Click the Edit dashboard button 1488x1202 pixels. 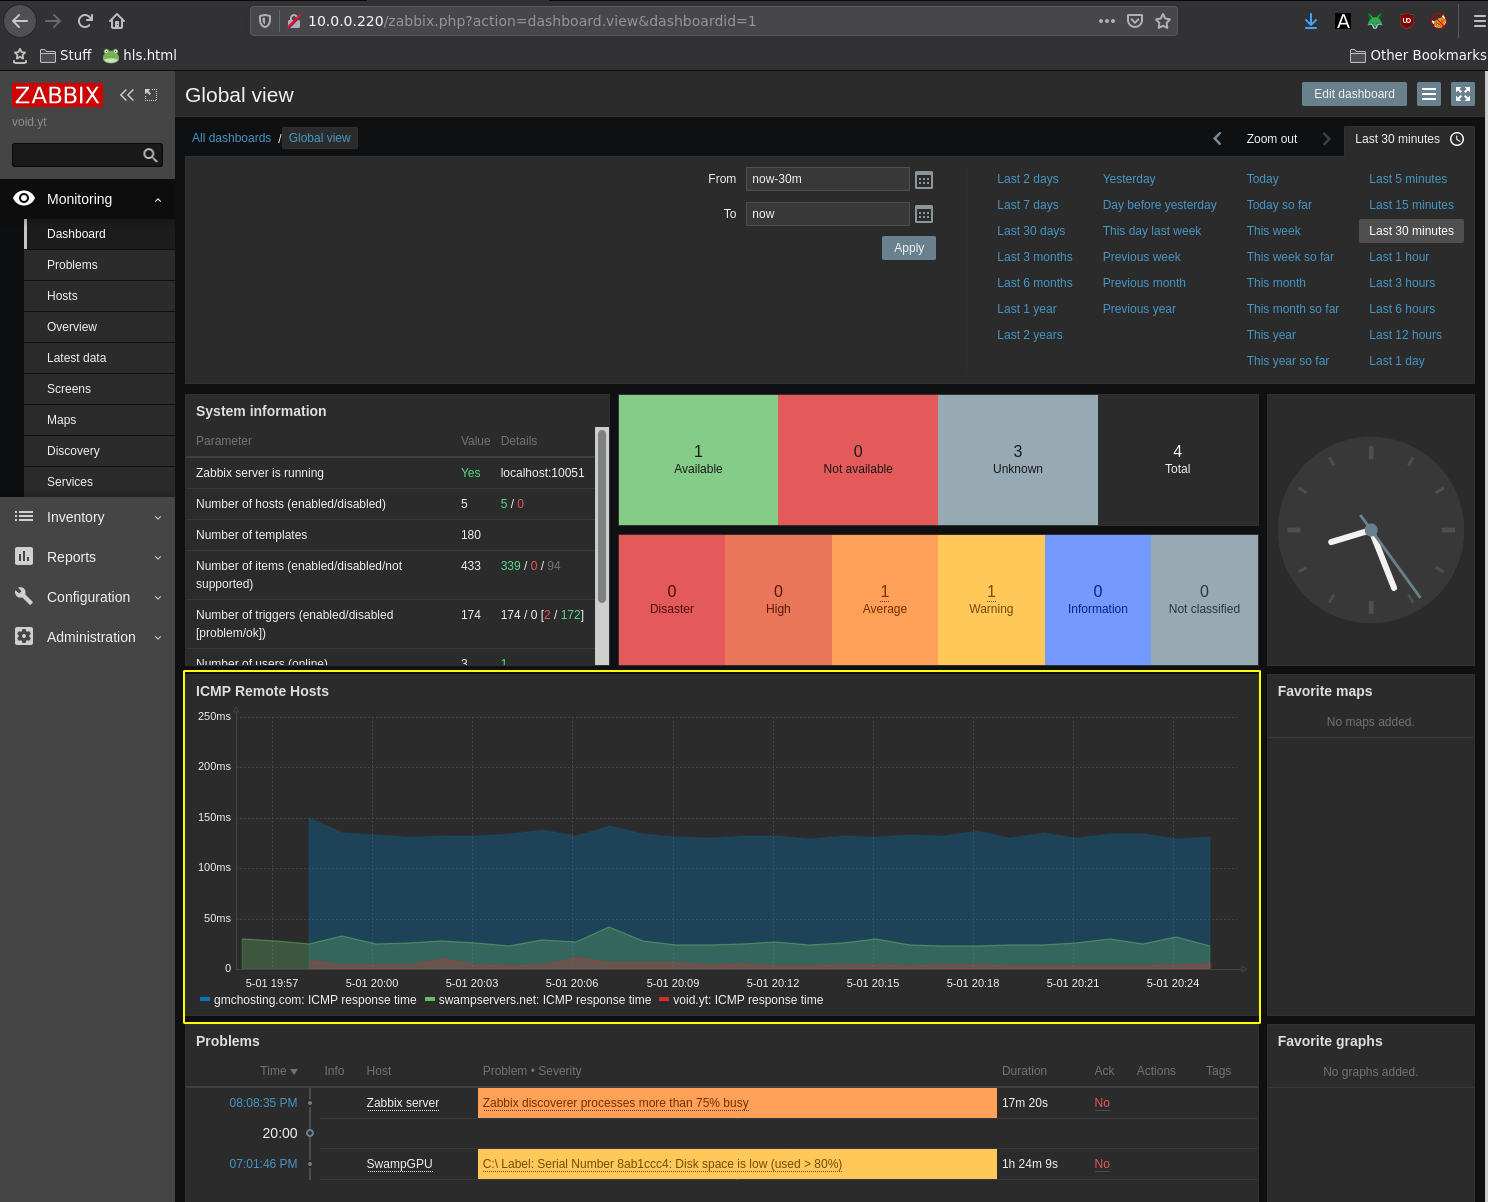[x=1354, y=94]
